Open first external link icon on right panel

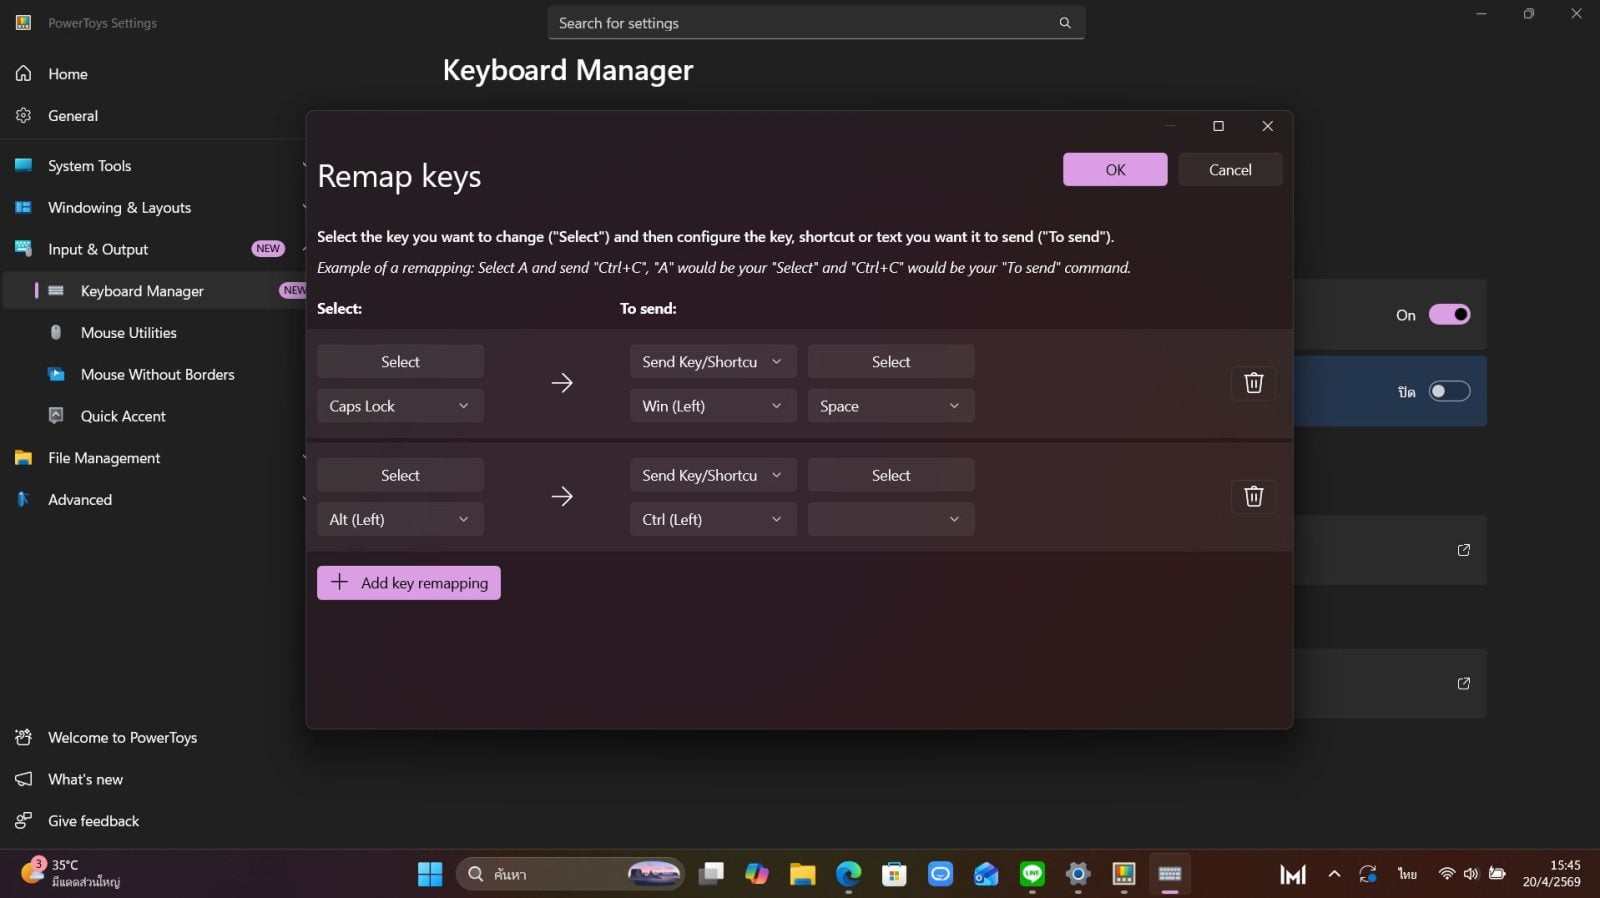pos(1463,550)
